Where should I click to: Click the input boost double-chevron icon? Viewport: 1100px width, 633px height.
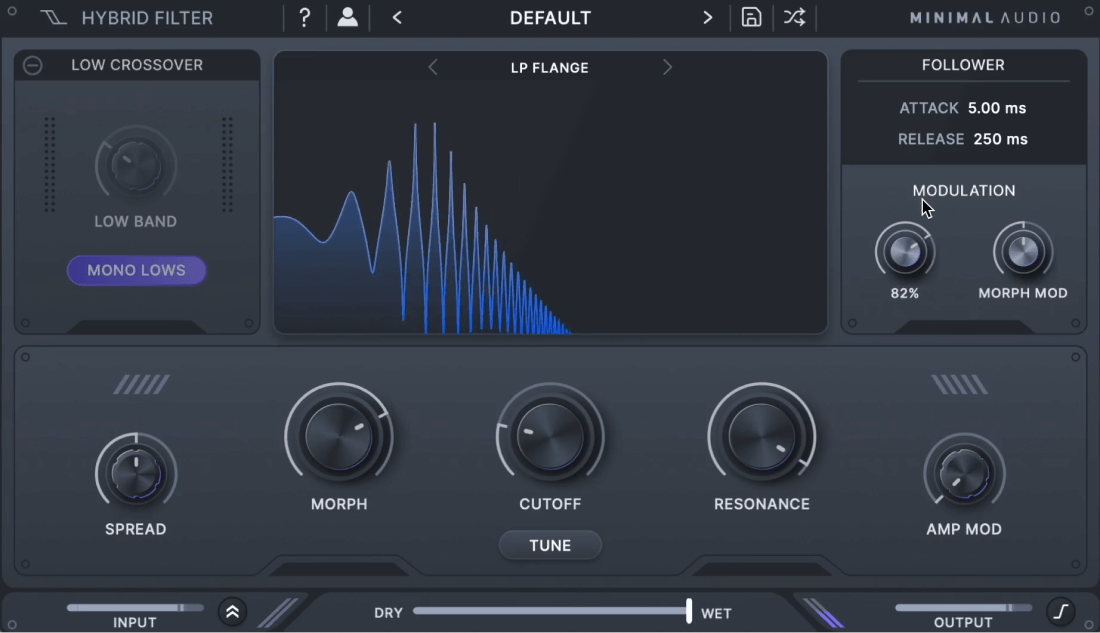click(232, 612)
